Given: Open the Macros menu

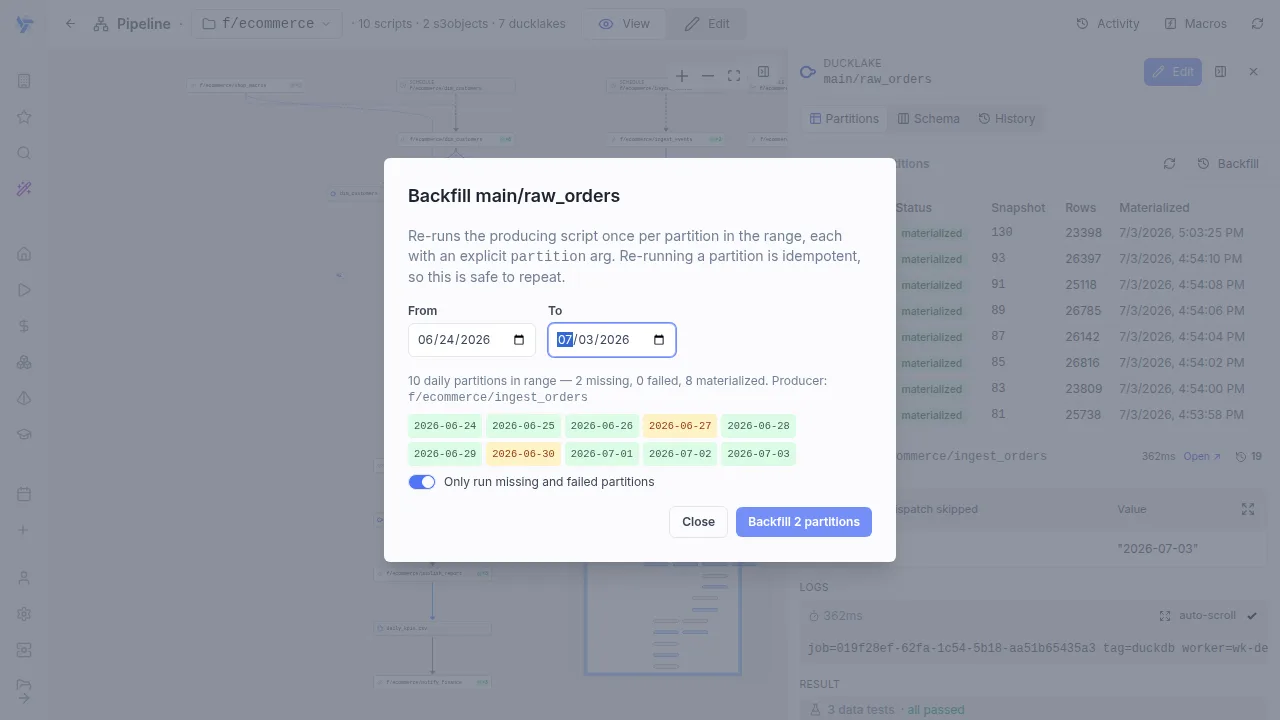Looking at the screenshot, I should pyautogui.click(x=1195, y=24).
